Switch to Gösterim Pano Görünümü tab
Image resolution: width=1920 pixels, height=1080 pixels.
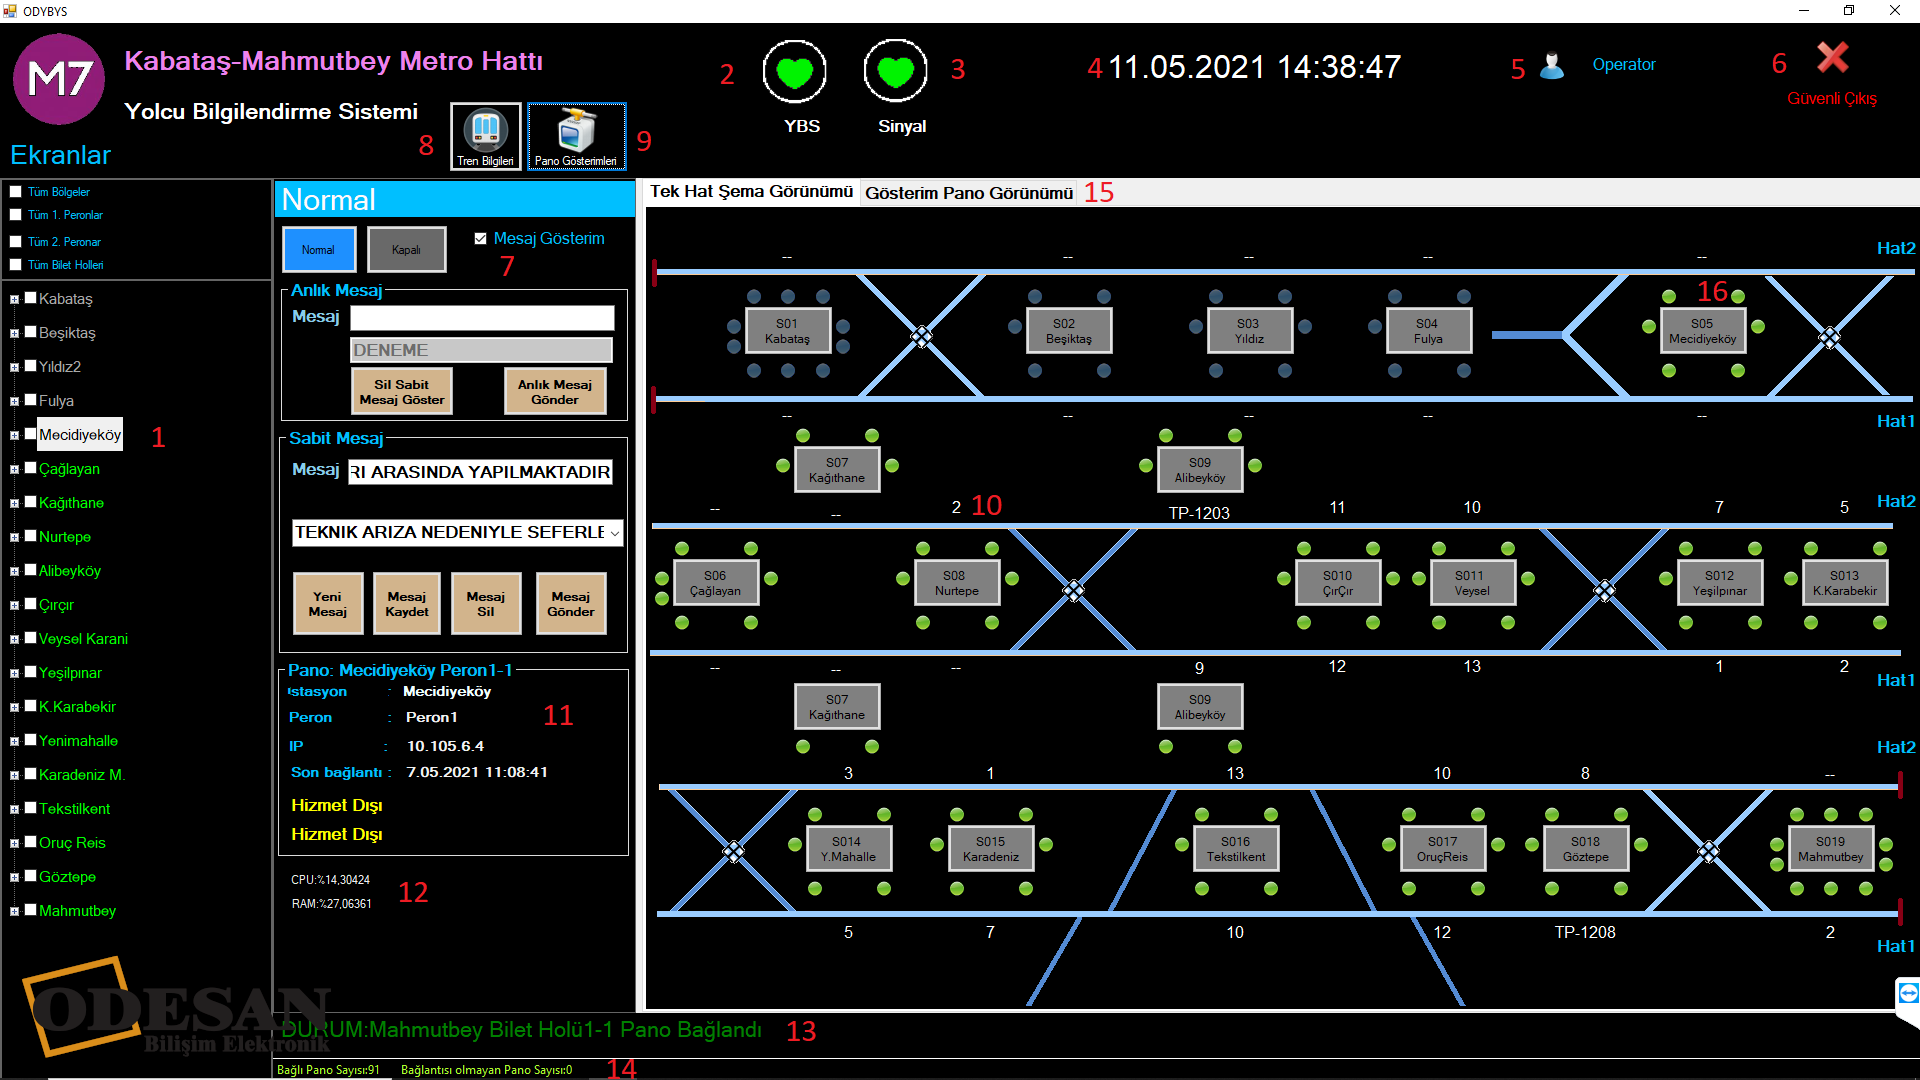click(x=968, y=193)
